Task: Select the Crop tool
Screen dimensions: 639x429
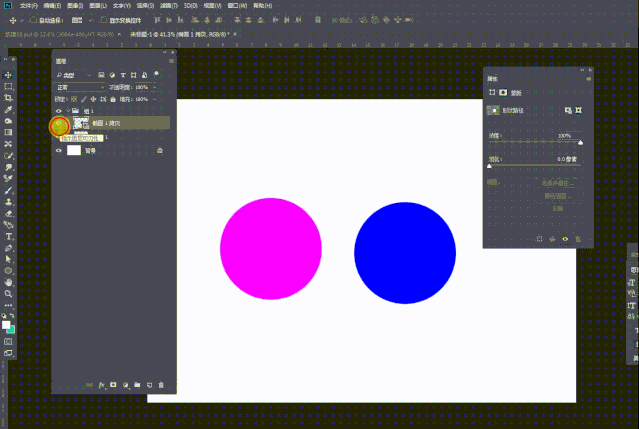Action: point(8,99)
